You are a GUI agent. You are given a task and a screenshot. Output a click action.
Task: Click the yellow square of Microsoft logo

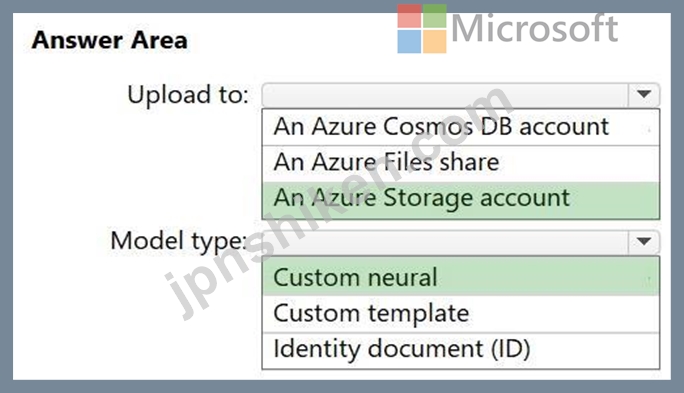(434, 41)
